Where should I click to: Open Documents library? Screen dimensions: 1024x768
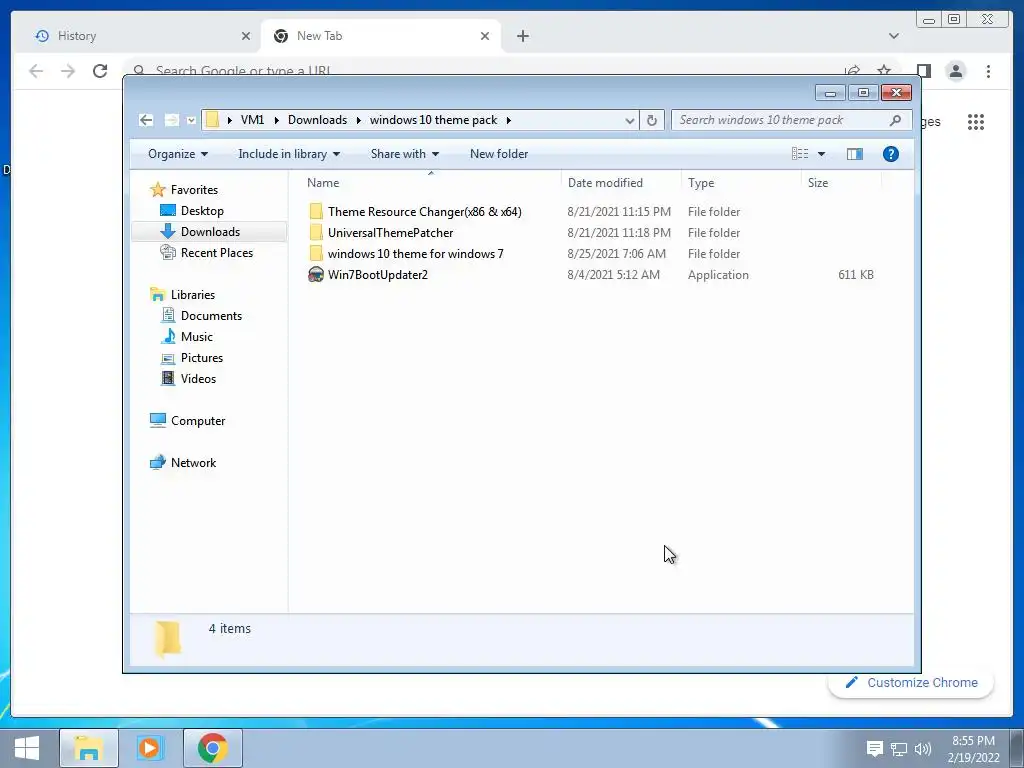pos(211,315)
